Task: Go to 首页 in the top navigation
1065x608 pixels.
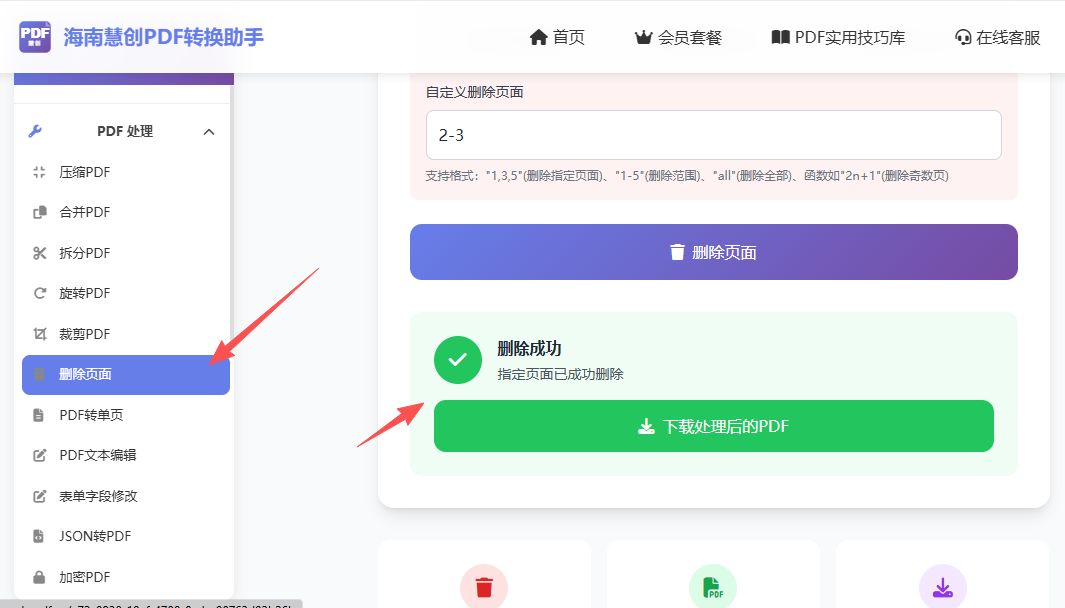Action: (557, 37)
